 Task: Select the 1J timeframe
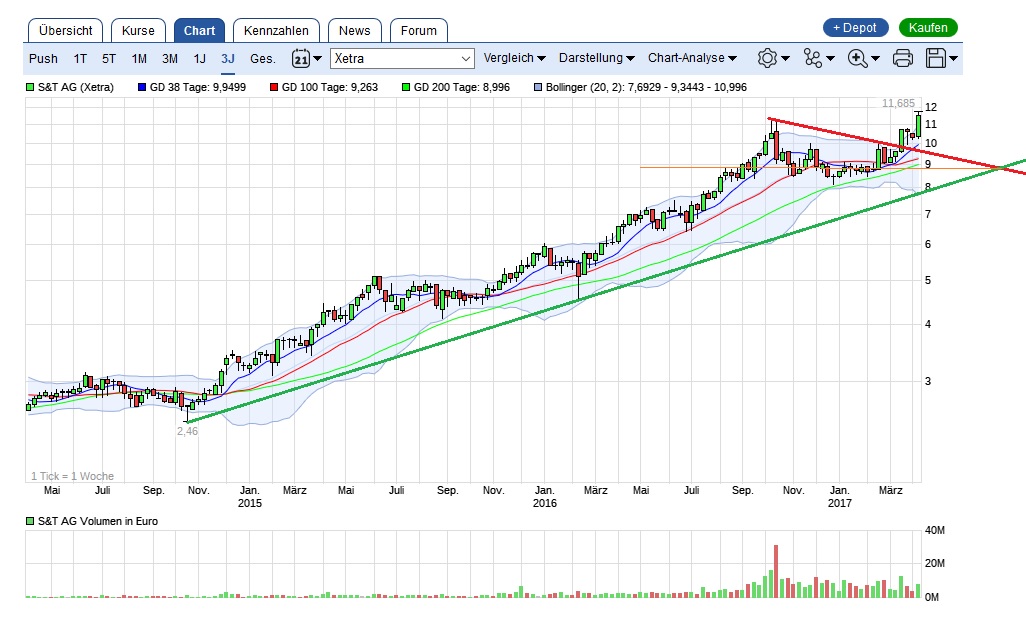coord(200,59)
